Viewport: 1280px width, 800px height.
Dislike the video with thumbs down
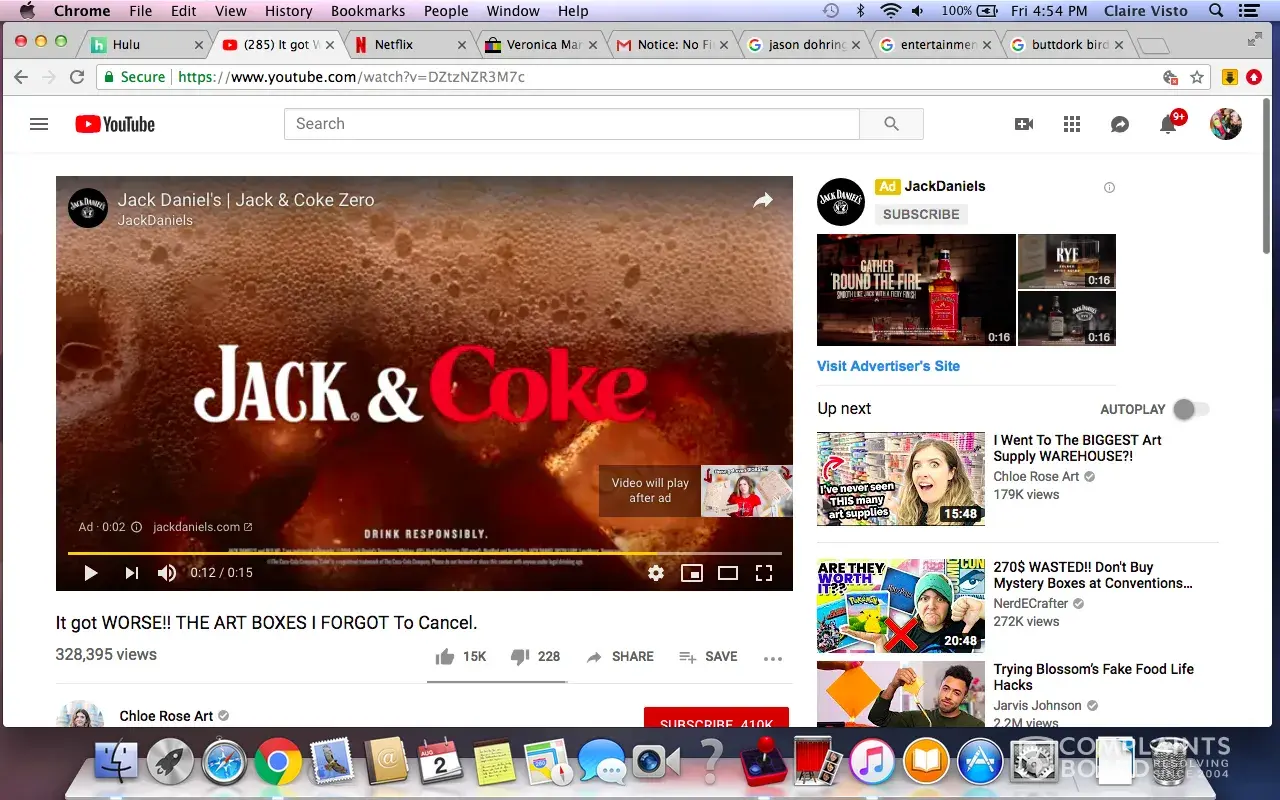point(519,657)
